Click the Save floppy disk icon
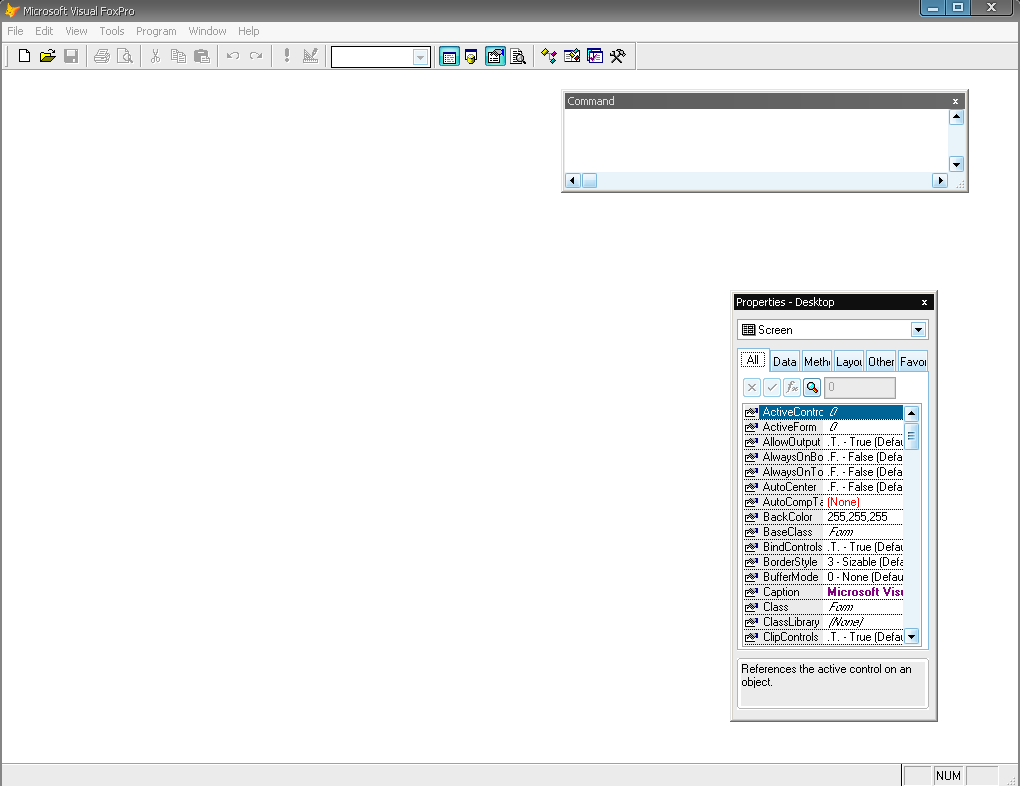This screenshot has width=1020, height=786. 71,56
